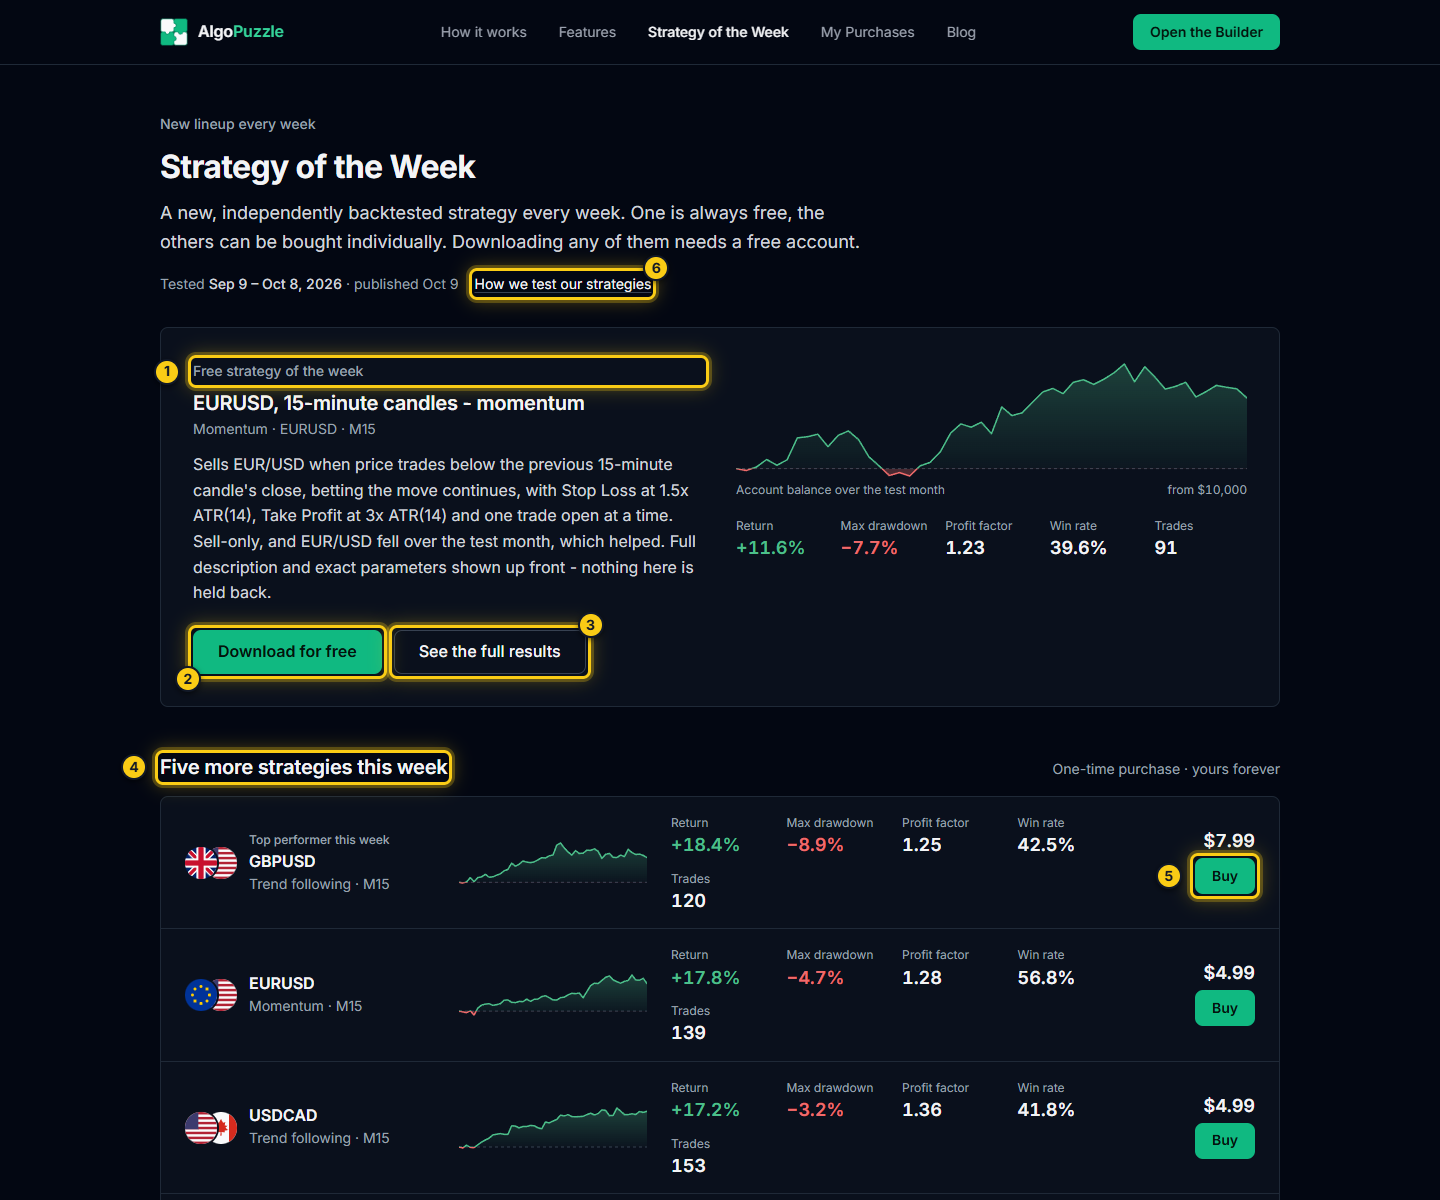Click the 'Momentum · EURUSD · M15' subtitle
Image resolution: width=1440 pixels, height=1200 pixels.
coord(284,429)
